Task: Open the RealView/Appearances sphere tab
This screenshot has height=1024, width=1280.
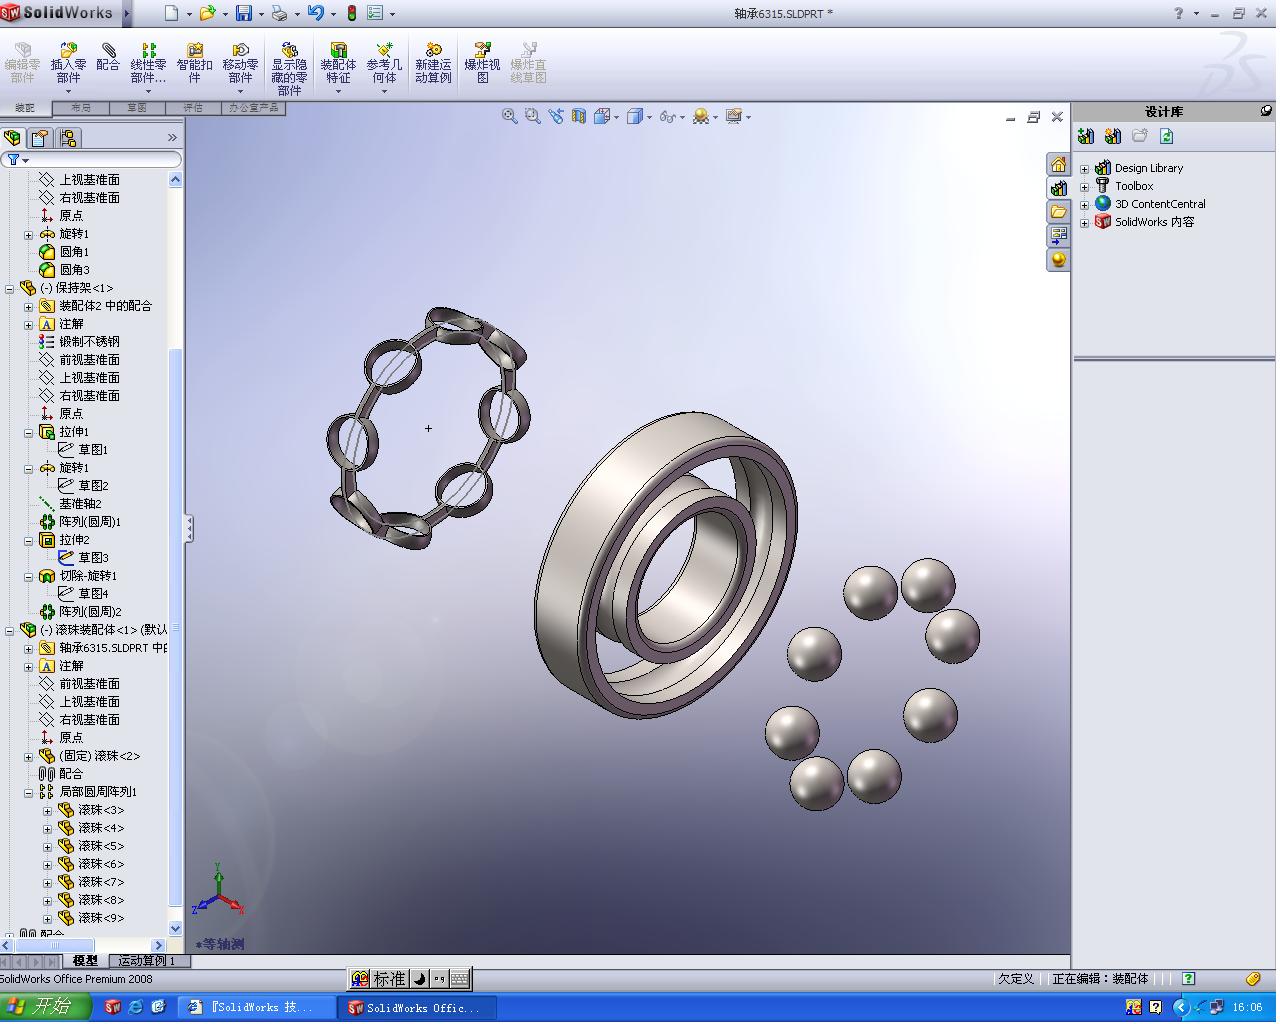Action: pyautogui.click(x=1058, y=260)
